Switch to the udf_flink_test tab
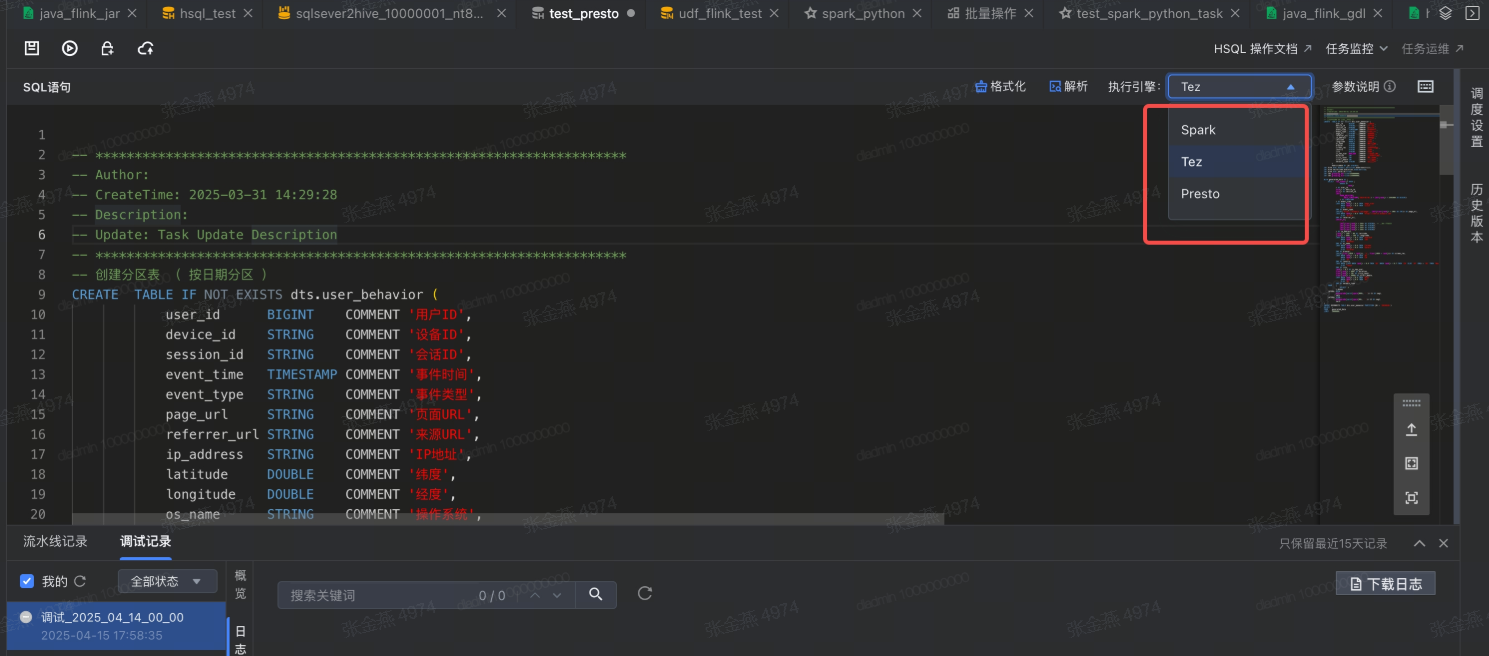 click(x=720, y=14)
